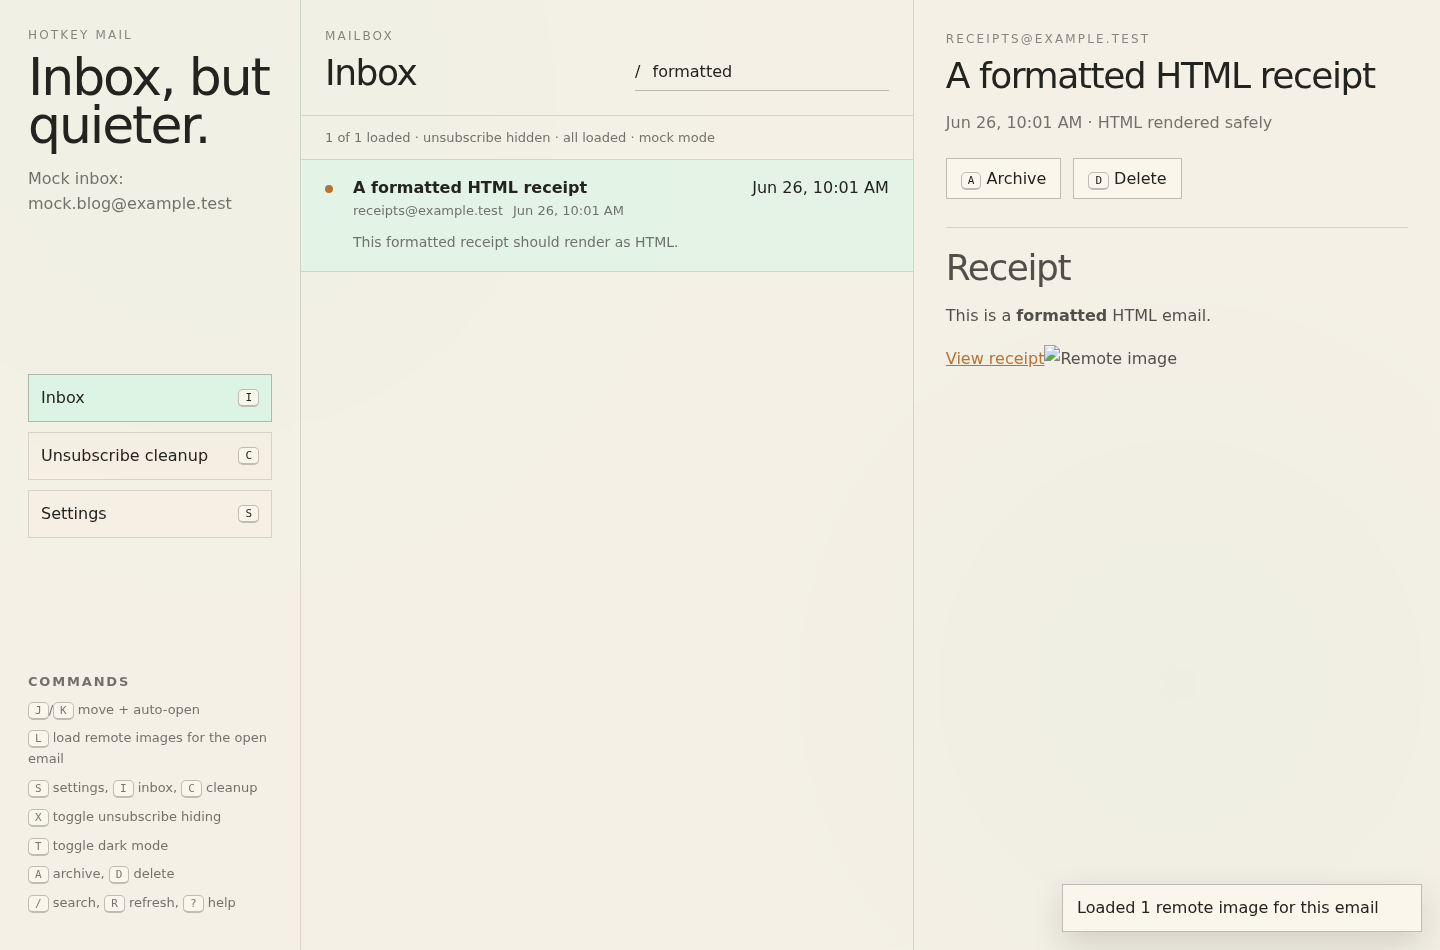Click the I hotkey badge on Inbox

pyautogui.click(x=249, y=398)
